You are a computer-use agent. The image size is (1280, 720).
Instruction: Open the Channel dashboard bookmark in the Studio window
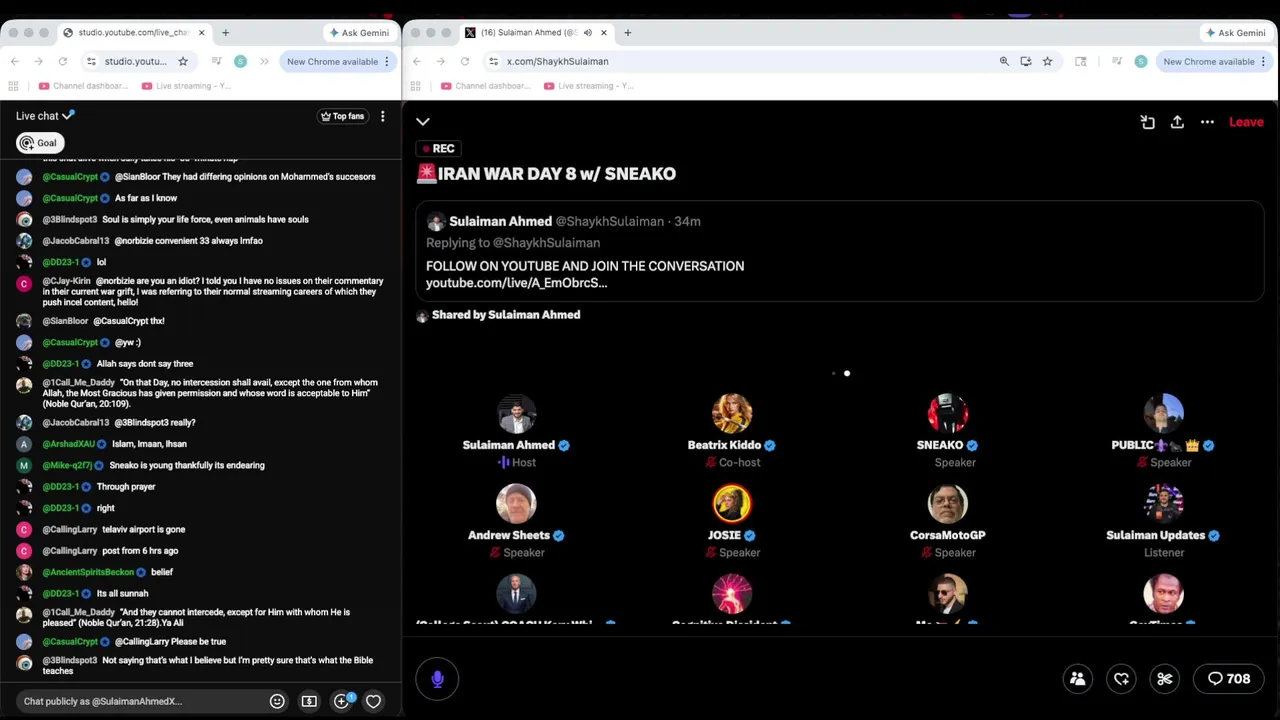point(82,86)
